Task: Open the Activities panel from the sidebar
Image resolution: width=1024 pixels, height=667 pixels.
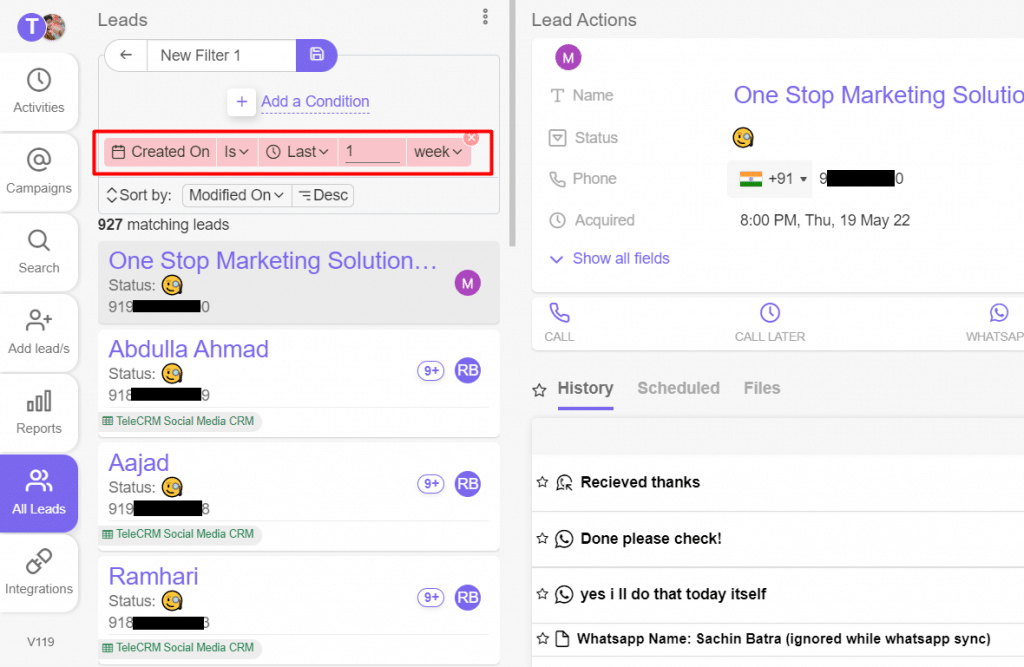Action: (x=39, y=90)
